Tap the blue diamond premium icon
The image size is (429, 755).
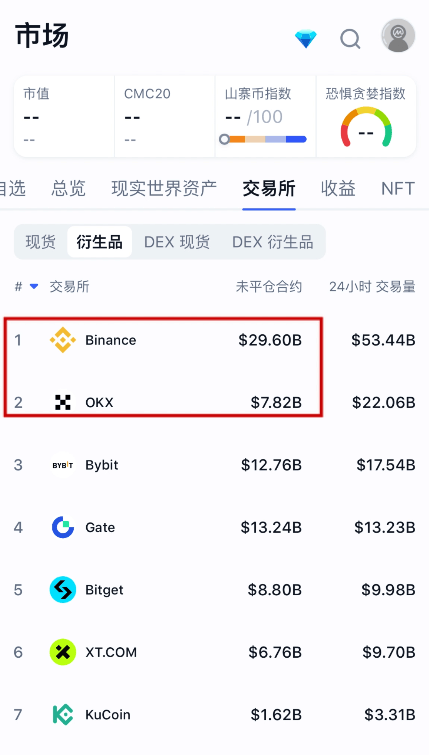(306, 39)
